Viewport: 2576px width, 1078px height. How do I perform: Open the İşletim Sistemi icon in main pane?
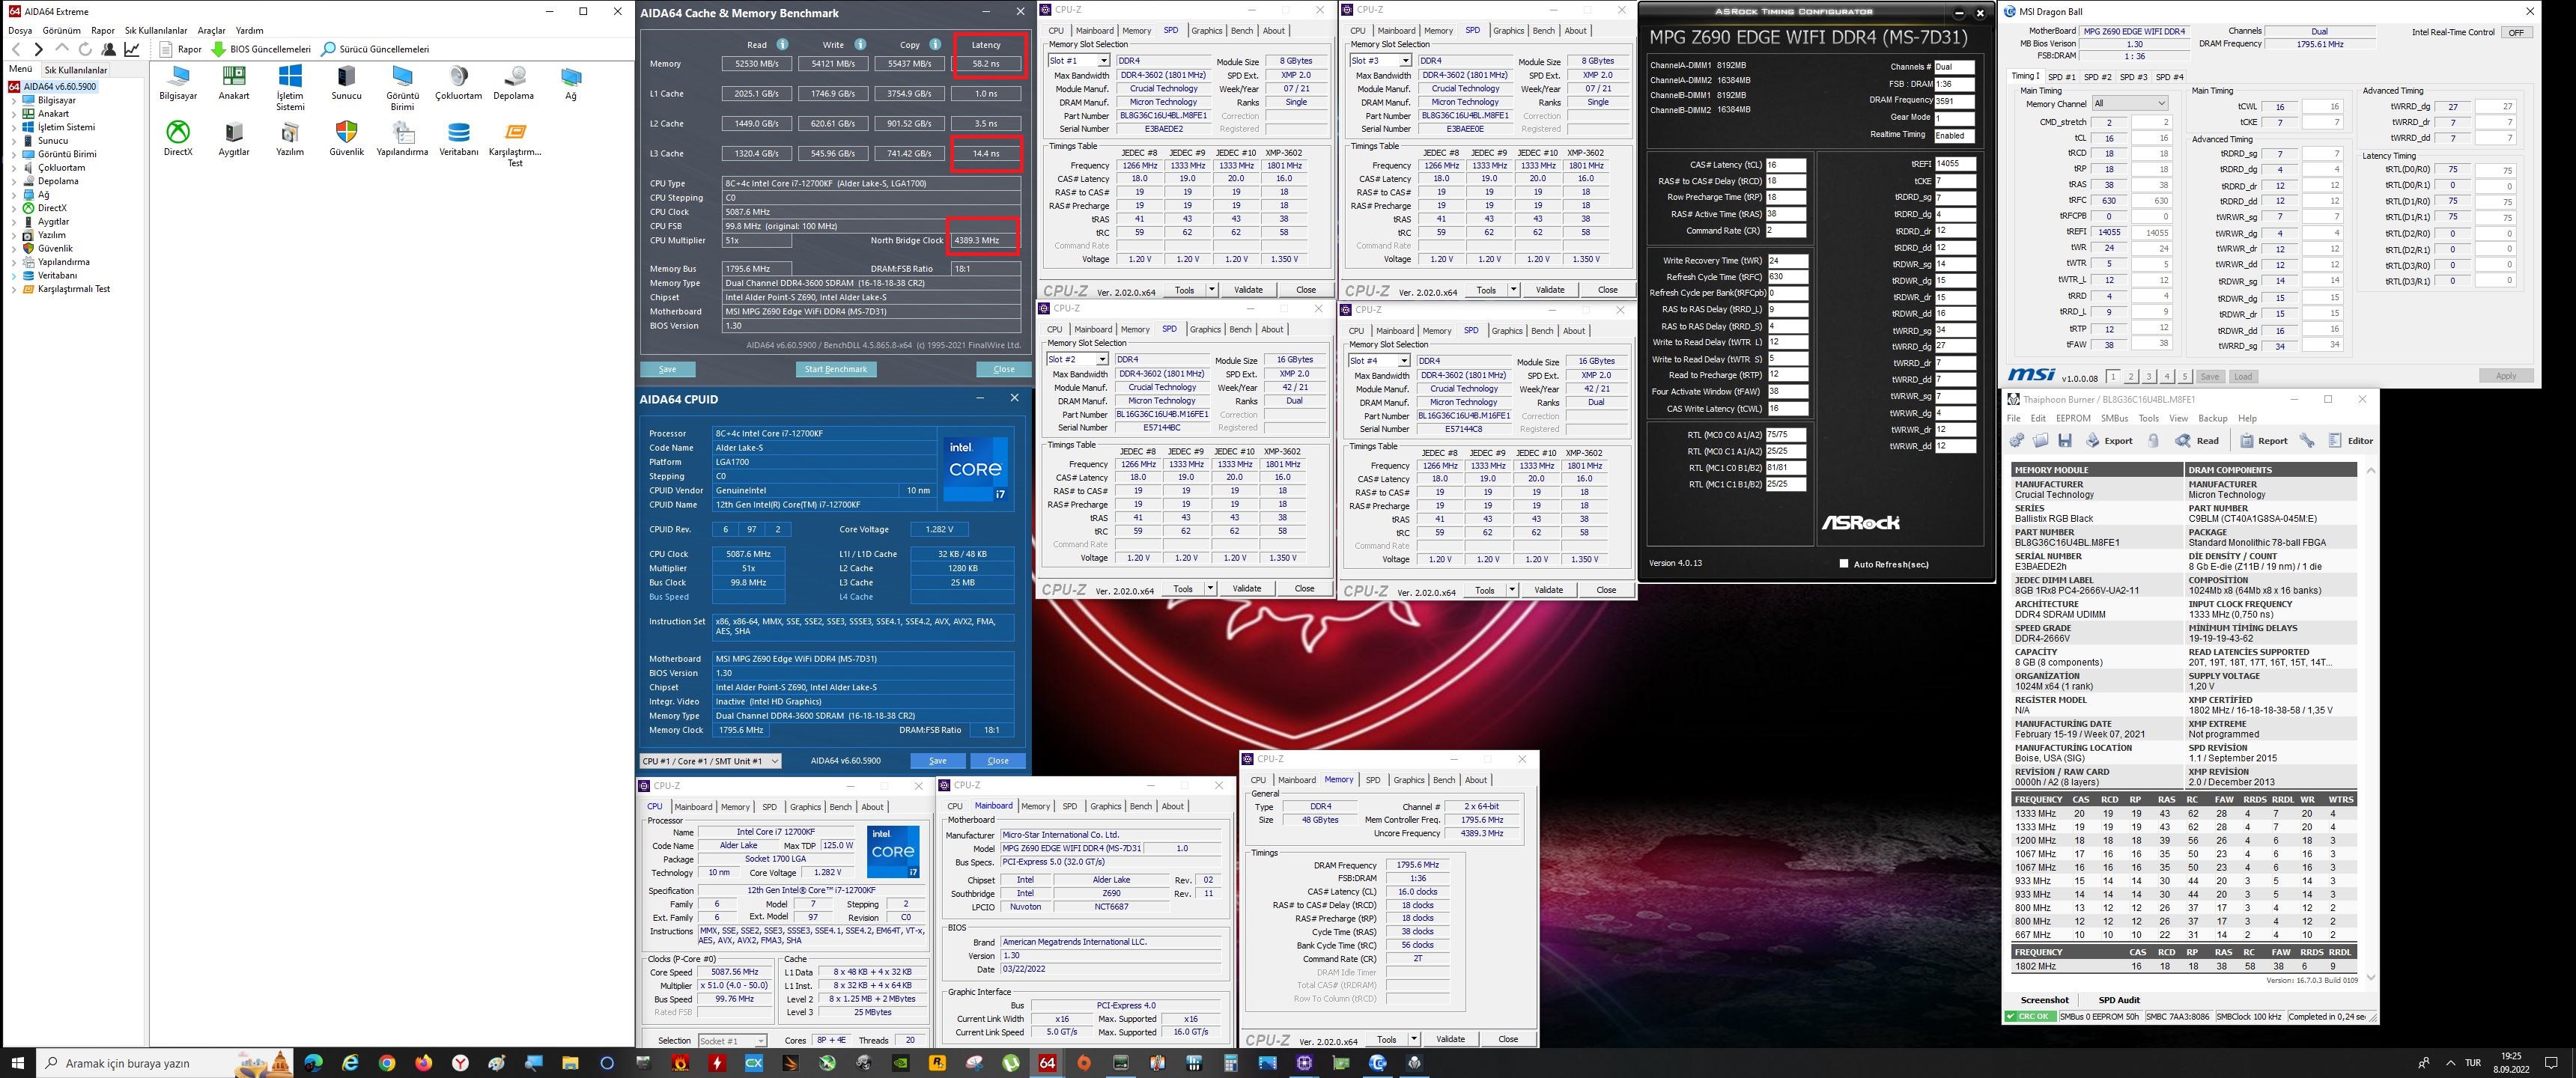pos(290,88)
